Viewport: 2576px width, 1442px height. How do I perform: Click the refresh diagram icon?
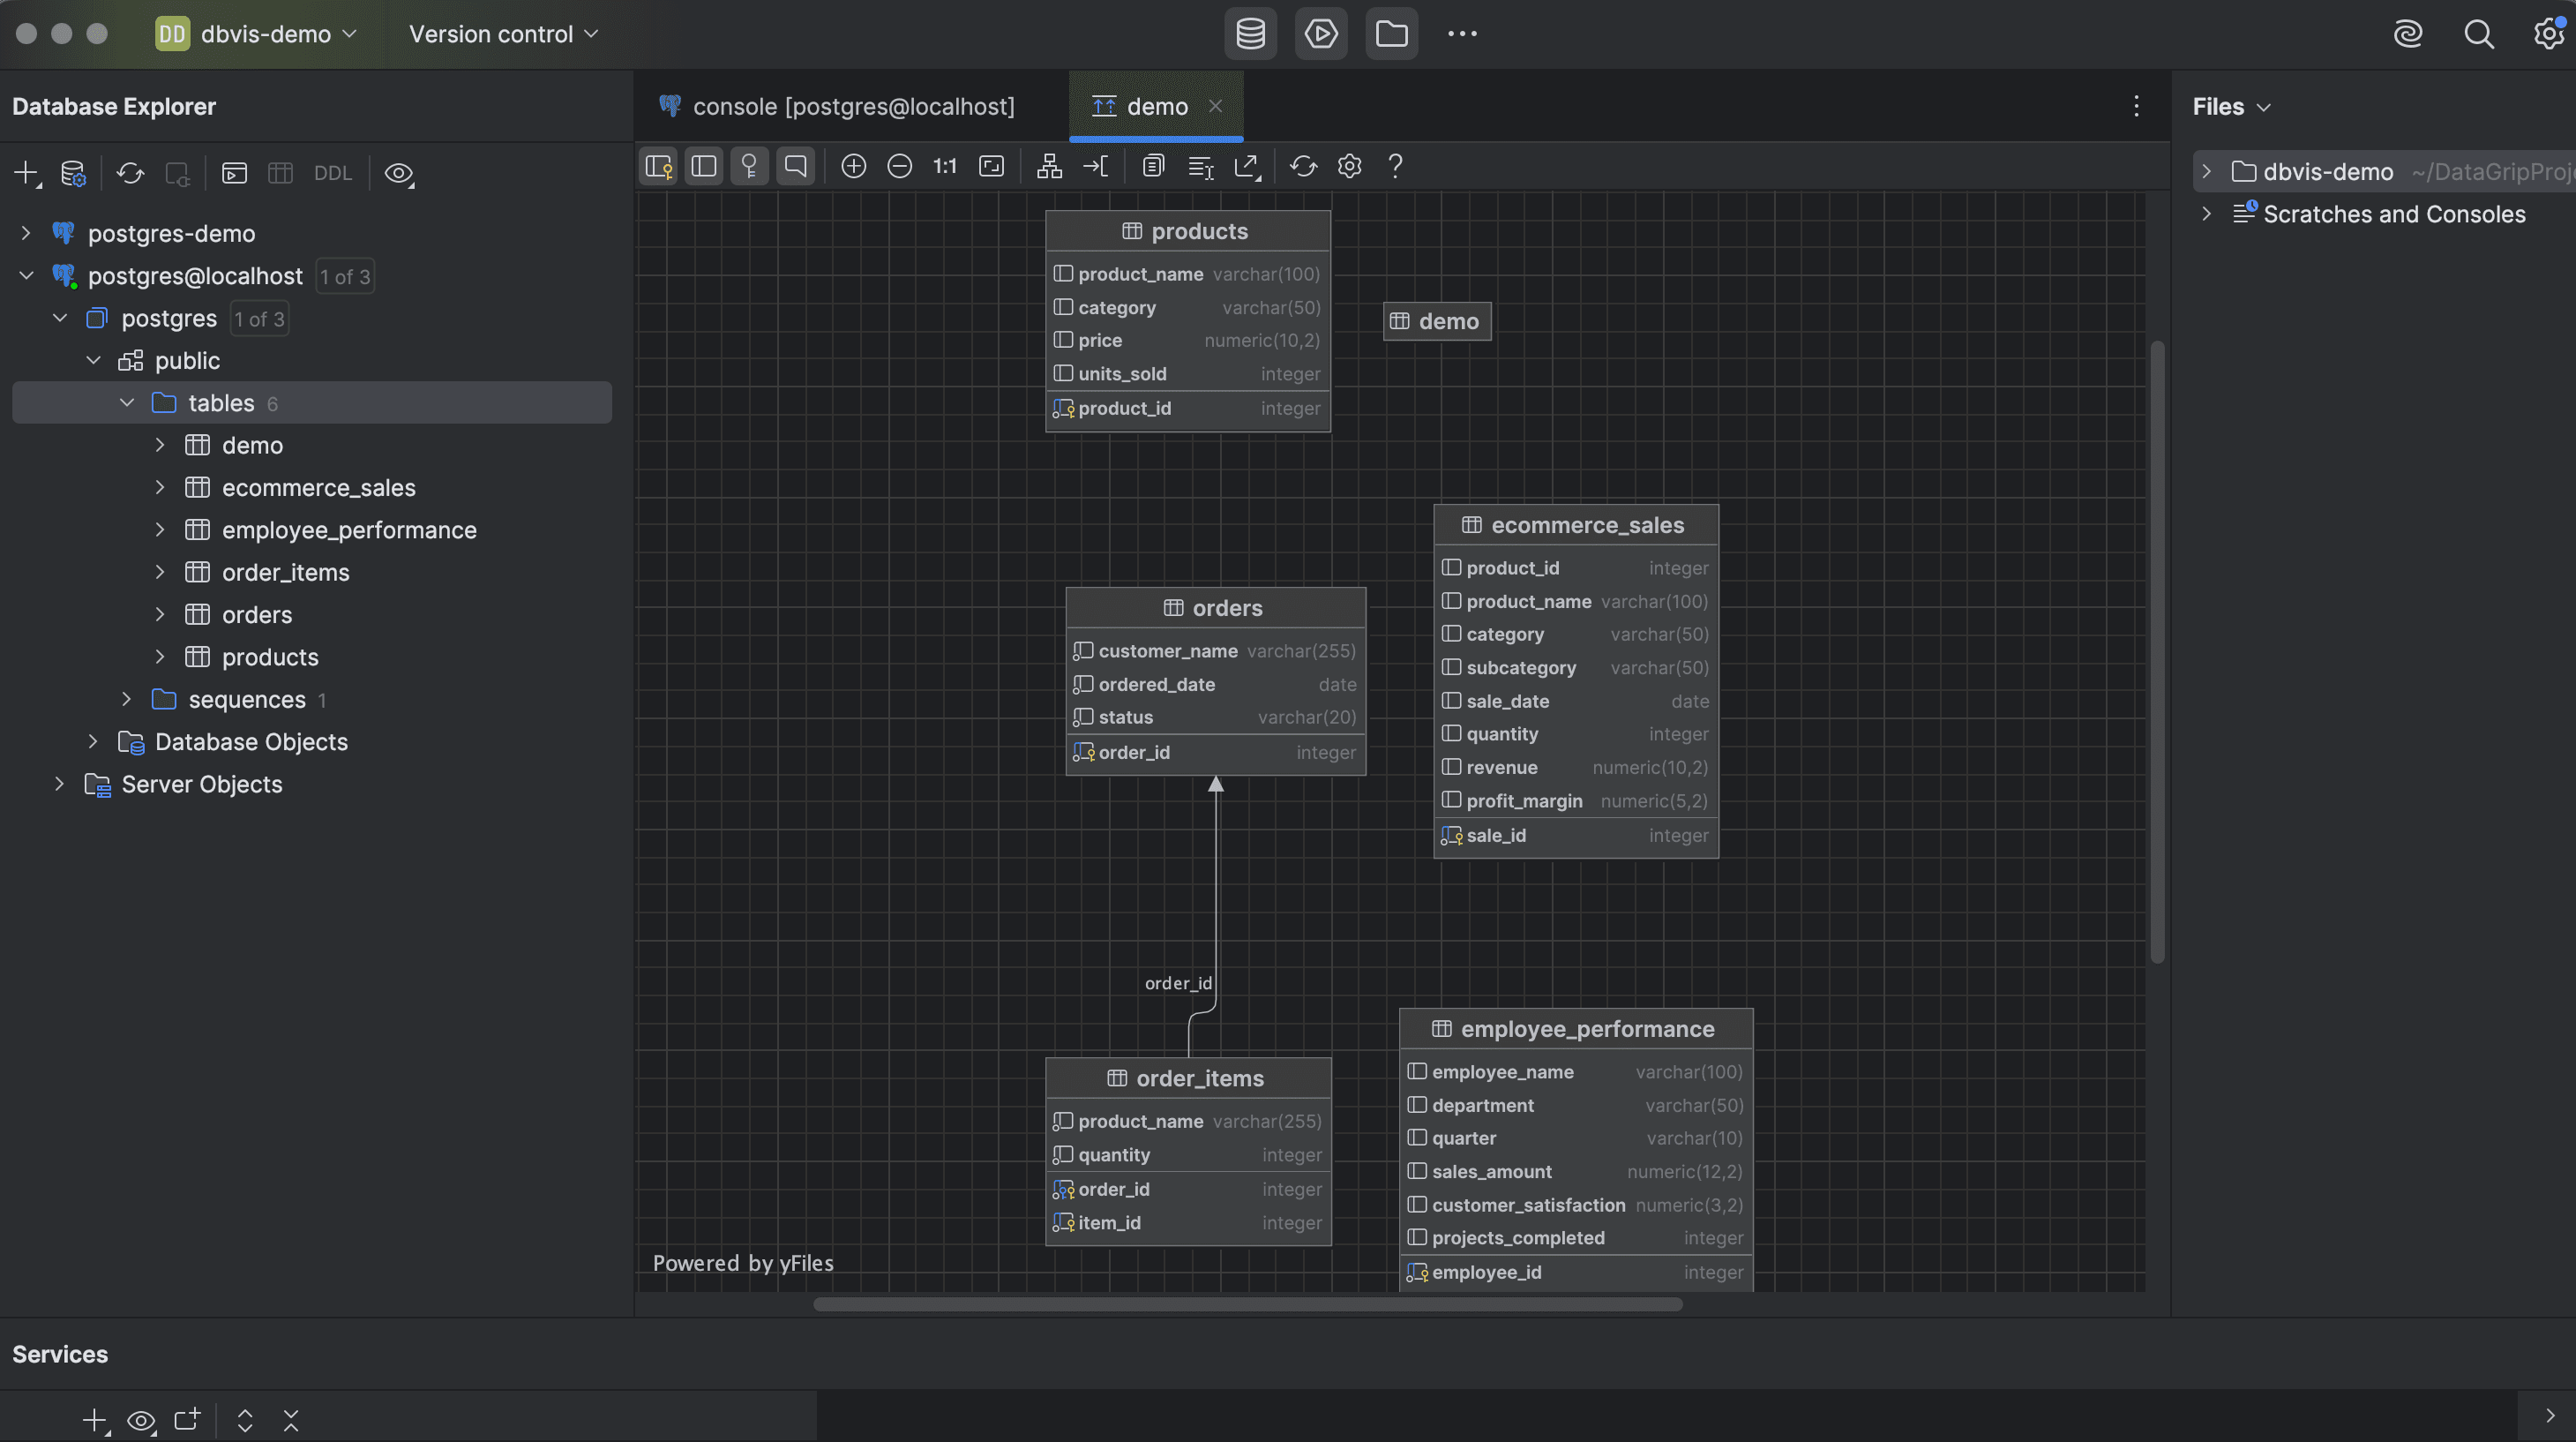point(1303,166)
